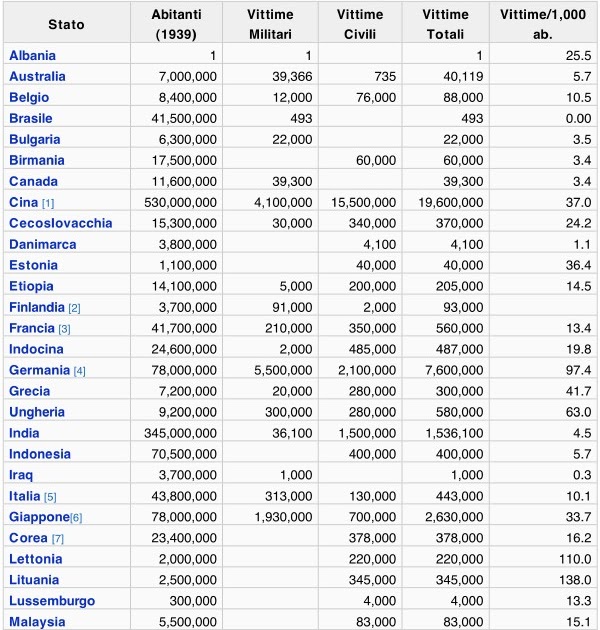Go to the Birmania link
This screenshot has height=630, width=600.
coord(37,160)
